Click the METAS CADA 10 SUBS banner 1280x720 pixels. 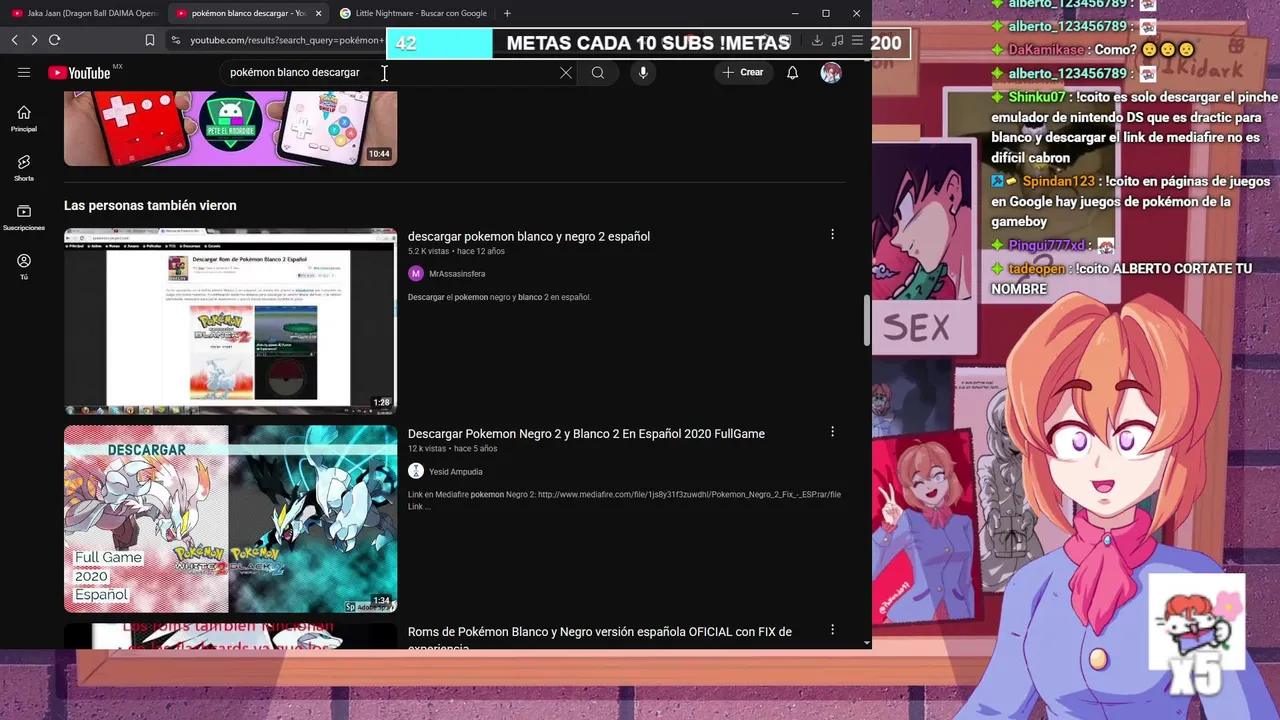[x=648, y=43]
